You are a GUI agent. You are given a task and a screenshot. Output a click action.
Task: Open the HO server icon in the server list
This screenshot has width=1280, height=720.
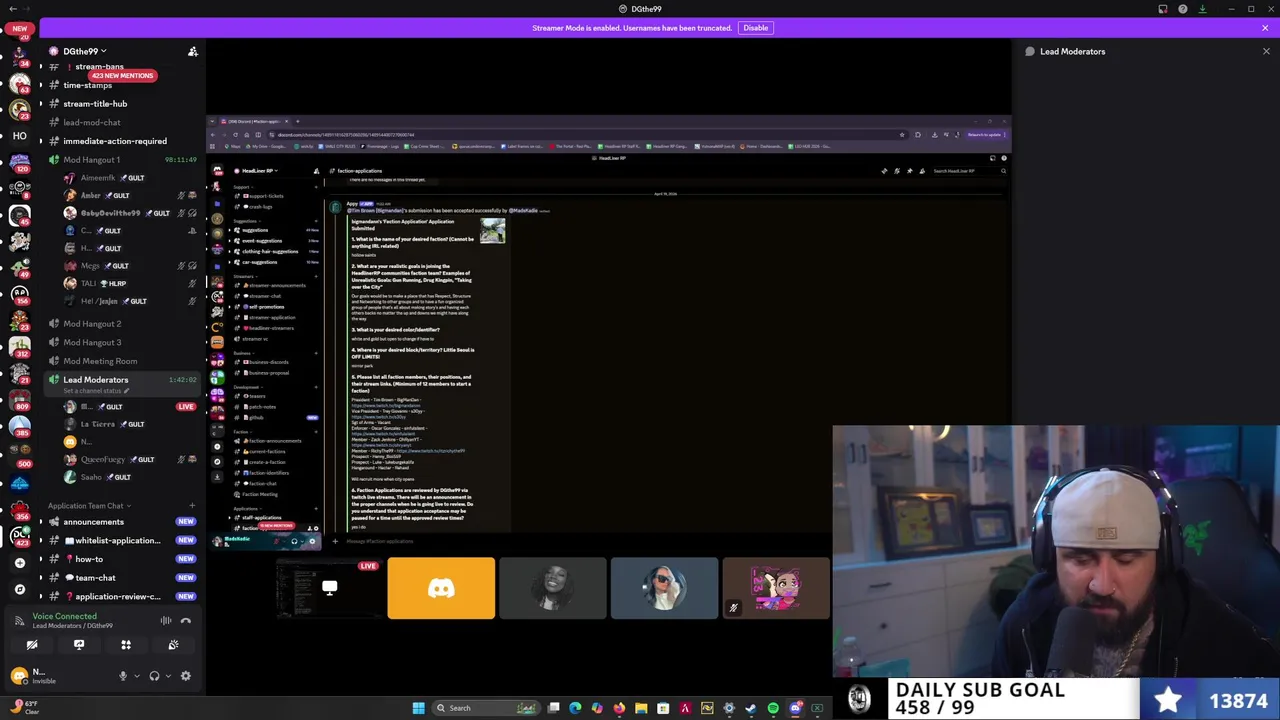click(20, 136)
